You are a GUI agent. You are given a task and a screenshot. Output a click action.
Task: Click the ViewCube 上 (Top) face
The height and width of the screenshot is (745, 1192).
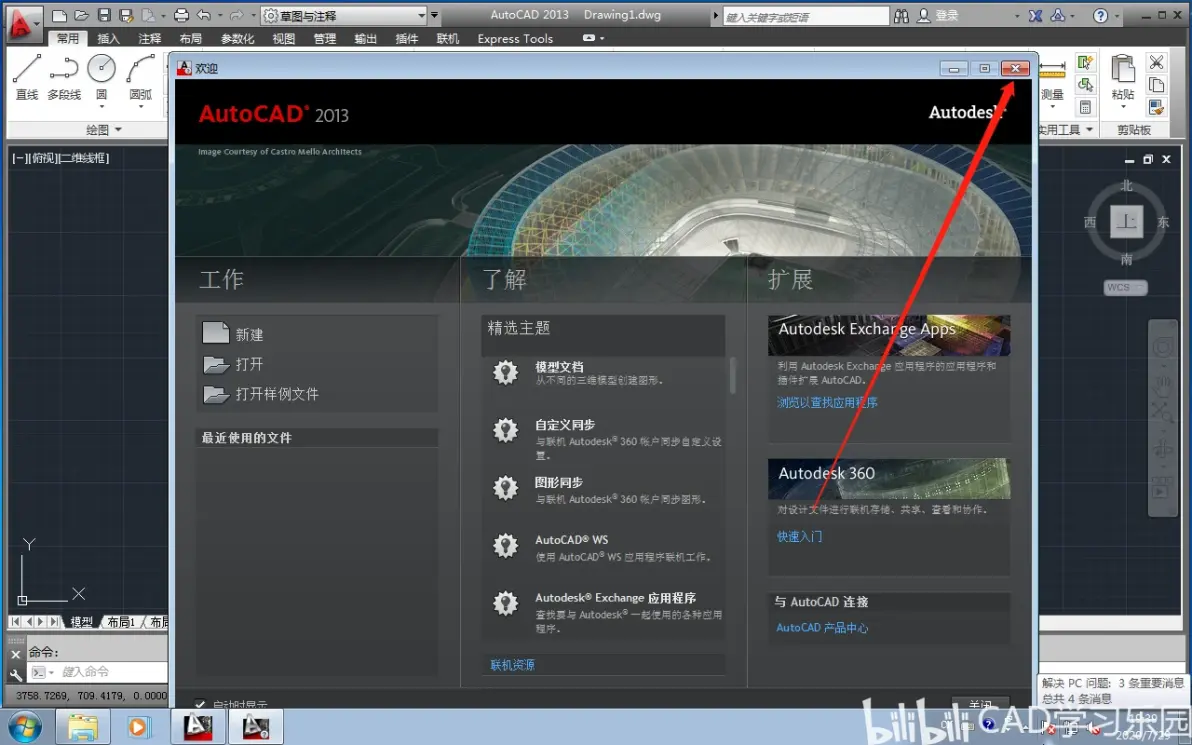click(x=1126, y=222)
